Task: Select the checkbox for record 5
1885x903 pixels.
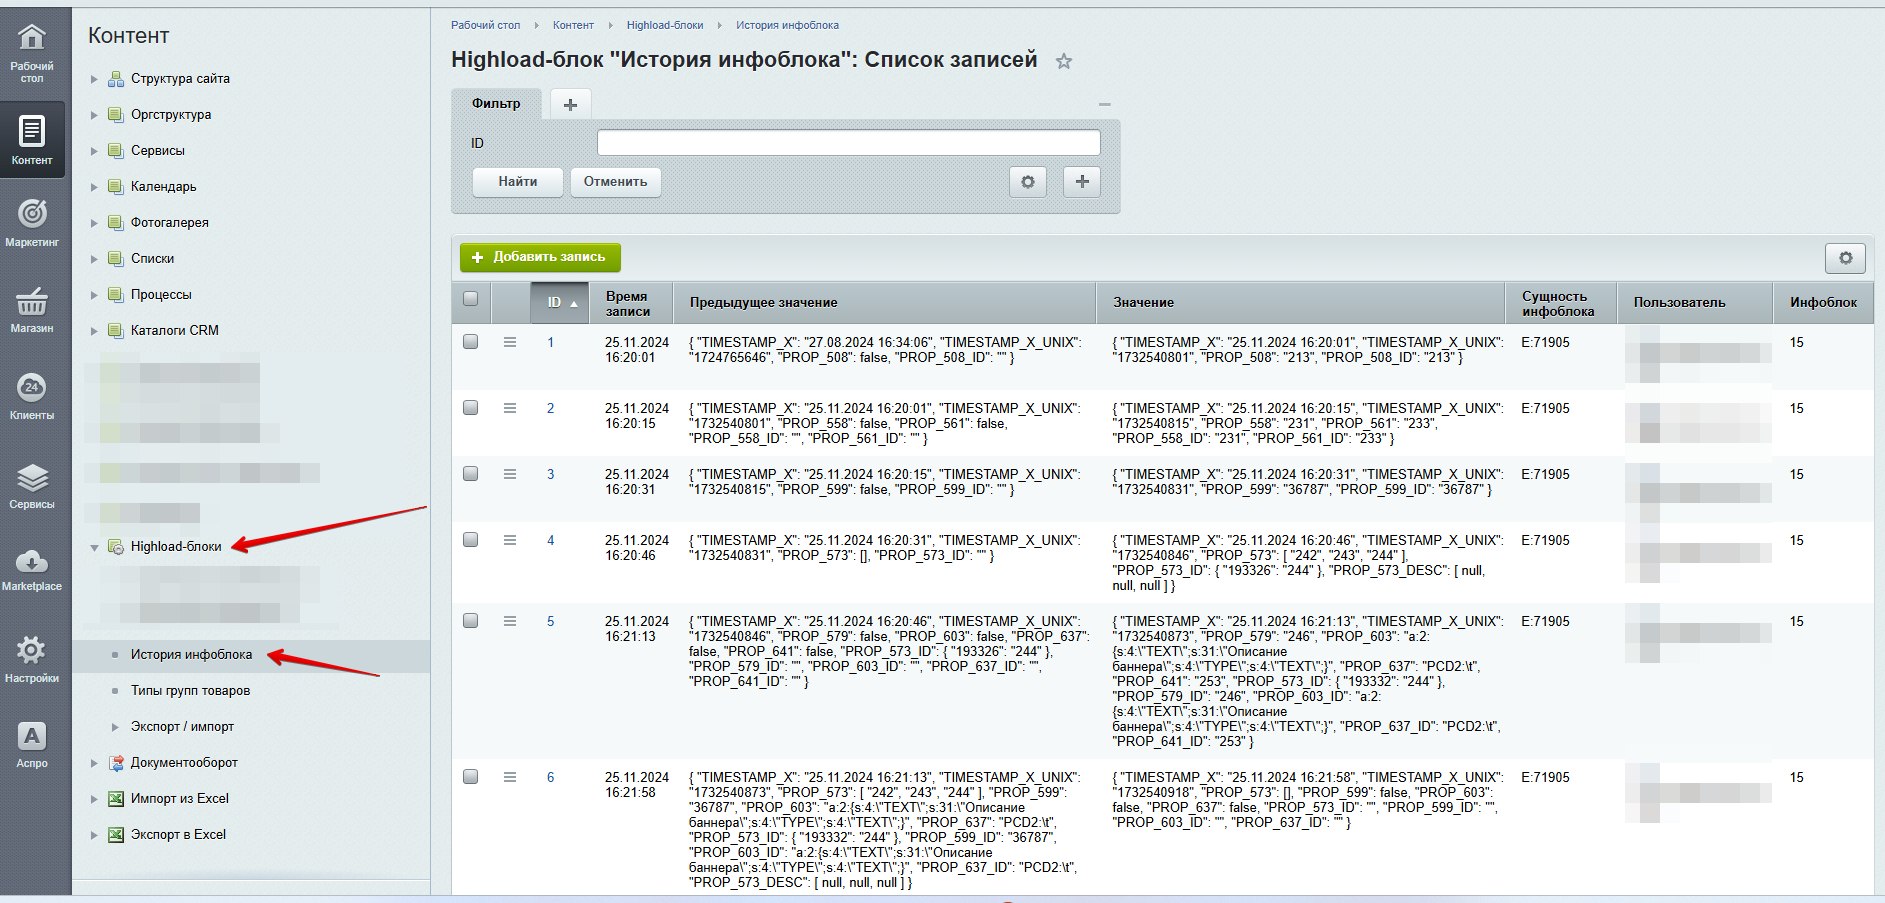Action: click(x=471, y=621)
